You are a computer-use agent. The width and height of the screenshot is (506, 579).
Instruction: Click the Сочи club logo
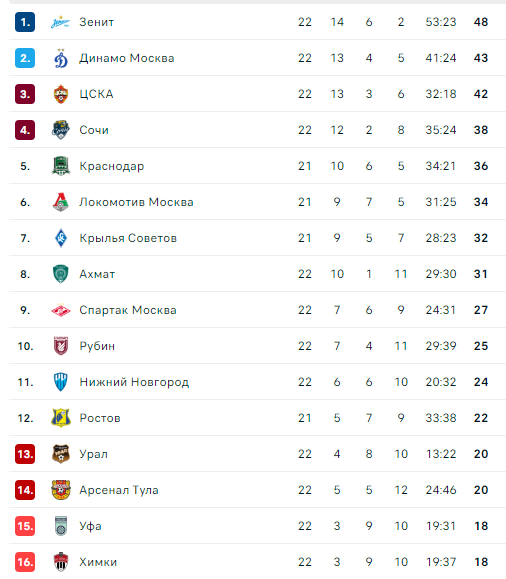pos(61,130)
